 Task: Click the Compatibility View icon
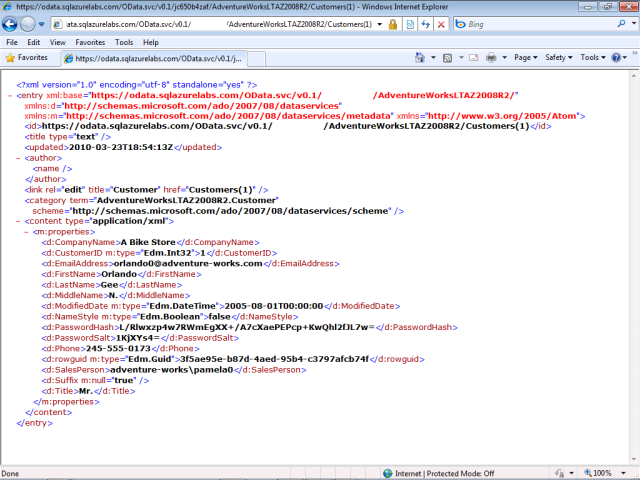(410, 24)
